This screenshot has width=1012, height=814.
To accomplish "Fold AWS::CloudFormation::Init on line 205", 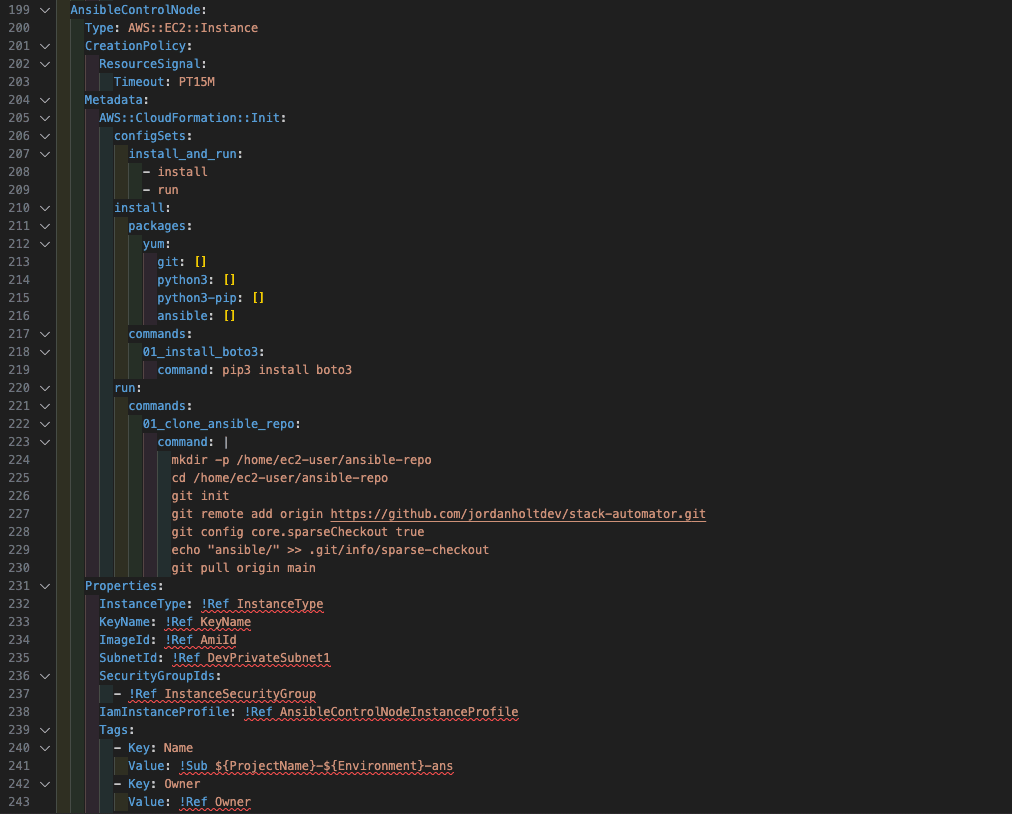I will pyautogui.click(x=45, y=118).
